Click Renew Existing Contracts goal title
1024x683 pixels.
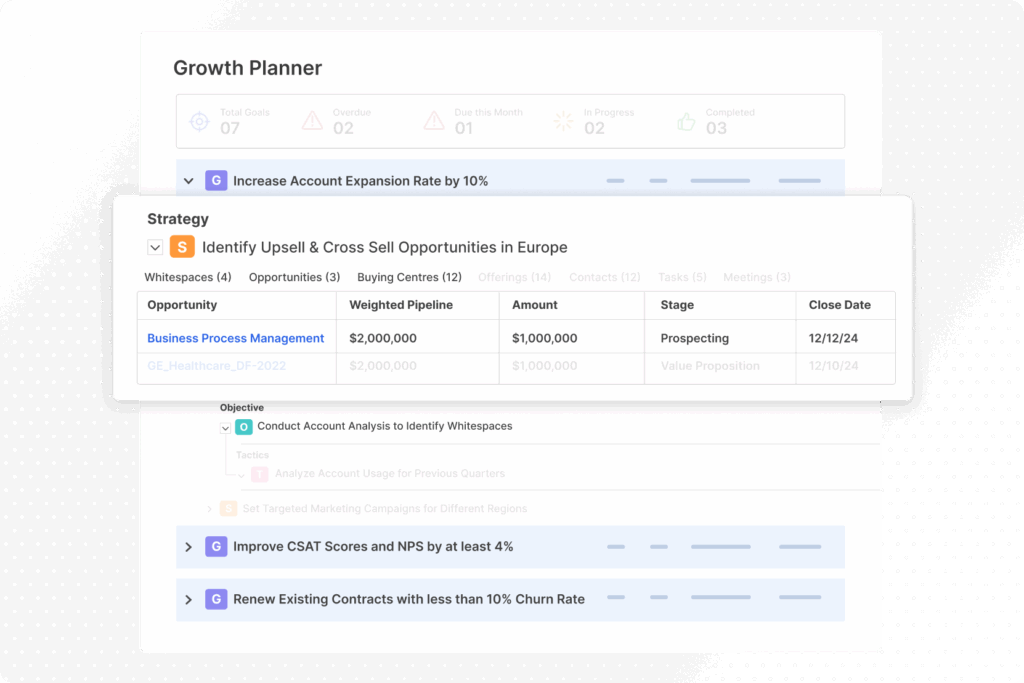pyautogui.click(x=409, y=599)
